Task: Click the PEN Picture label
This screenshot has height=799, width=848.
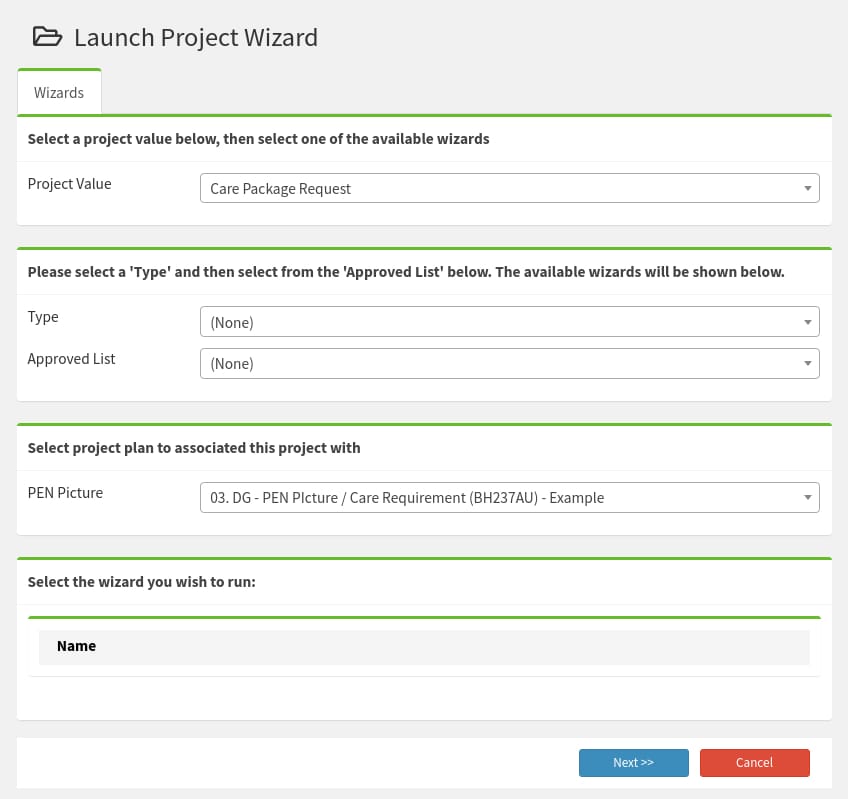Action: (x=64, y=493)
